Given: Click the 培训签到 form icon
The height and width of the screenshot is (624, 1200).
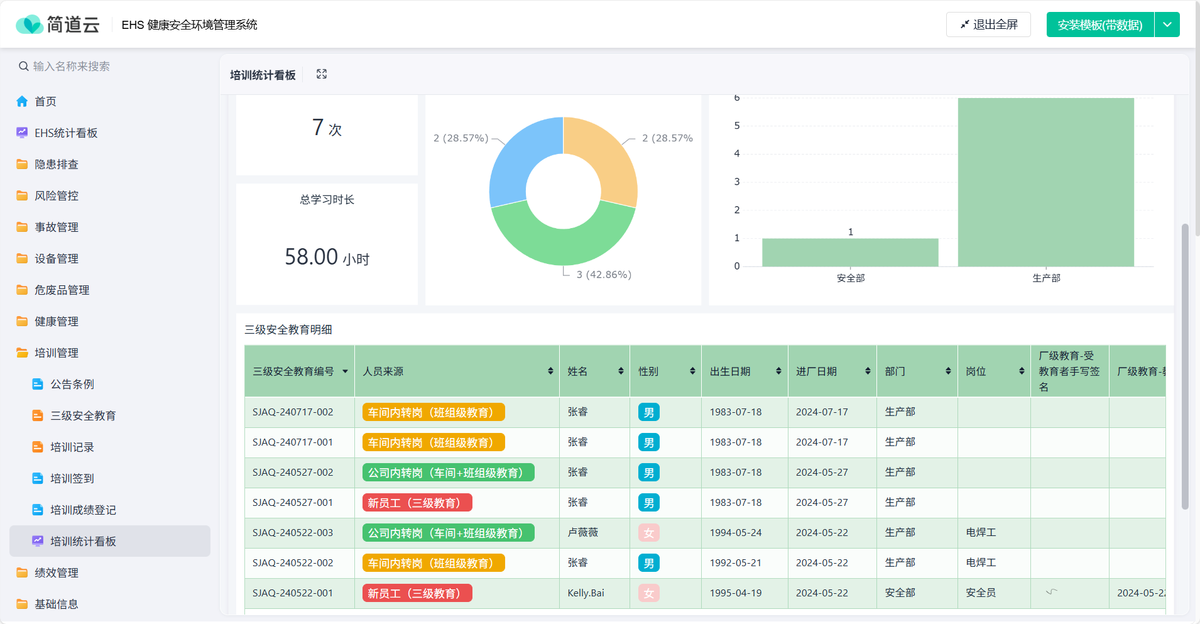Looking at the screenshot, I should coord(38,479).
